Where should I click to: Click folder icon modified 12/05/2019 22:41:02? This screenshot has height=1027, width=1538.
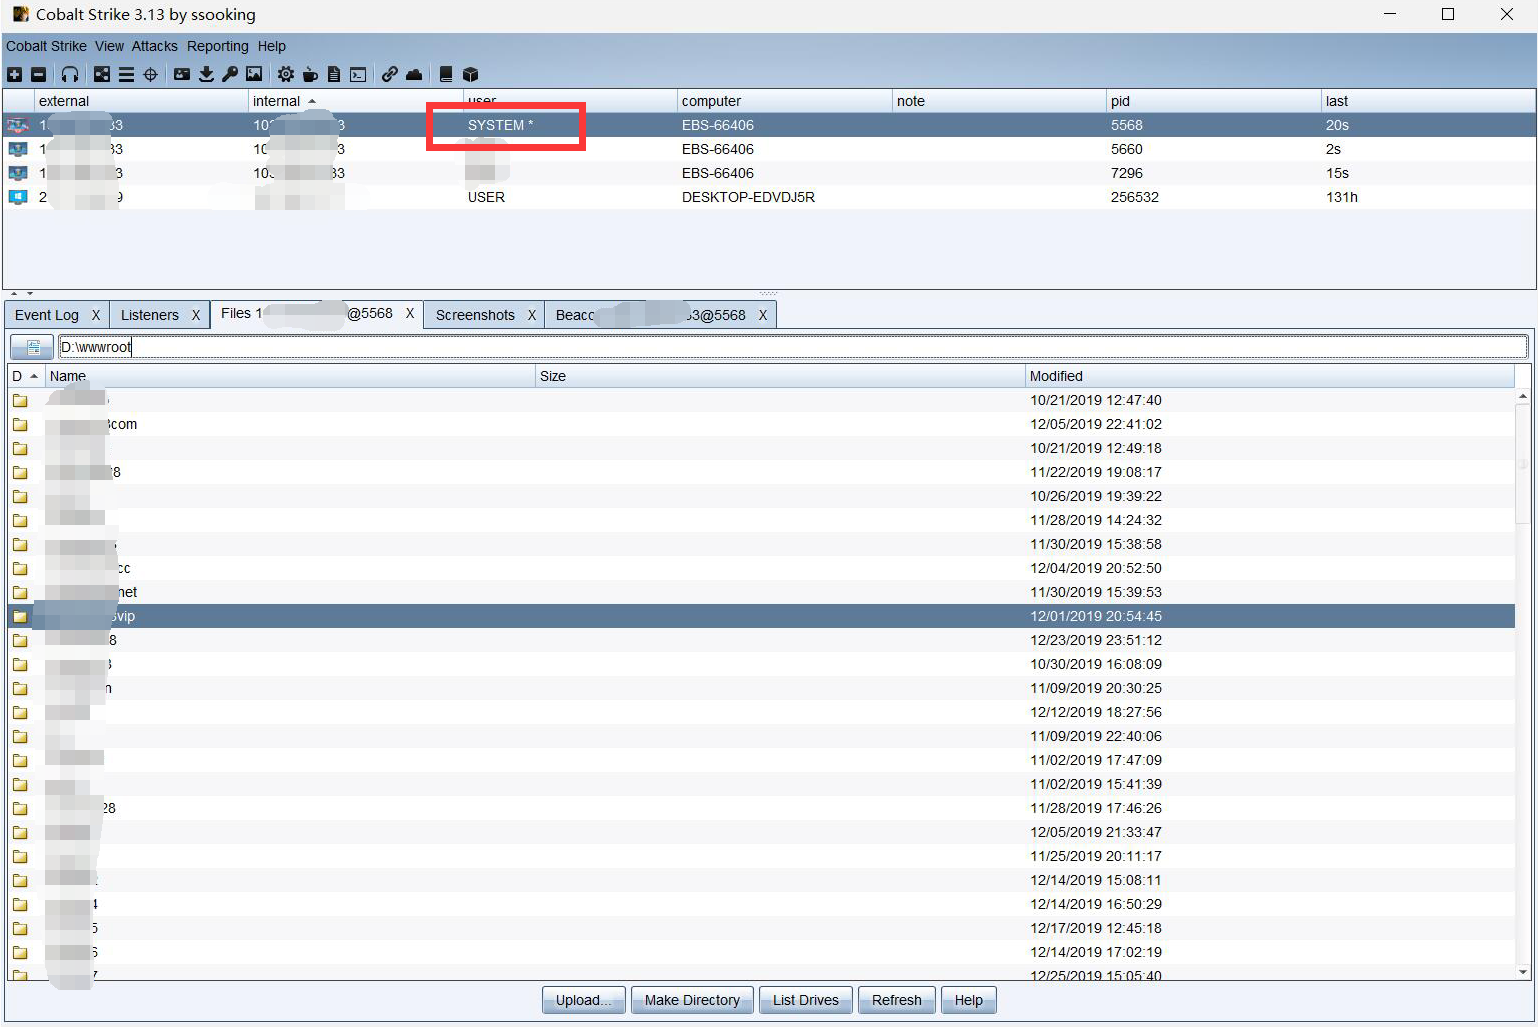(20, 424)
